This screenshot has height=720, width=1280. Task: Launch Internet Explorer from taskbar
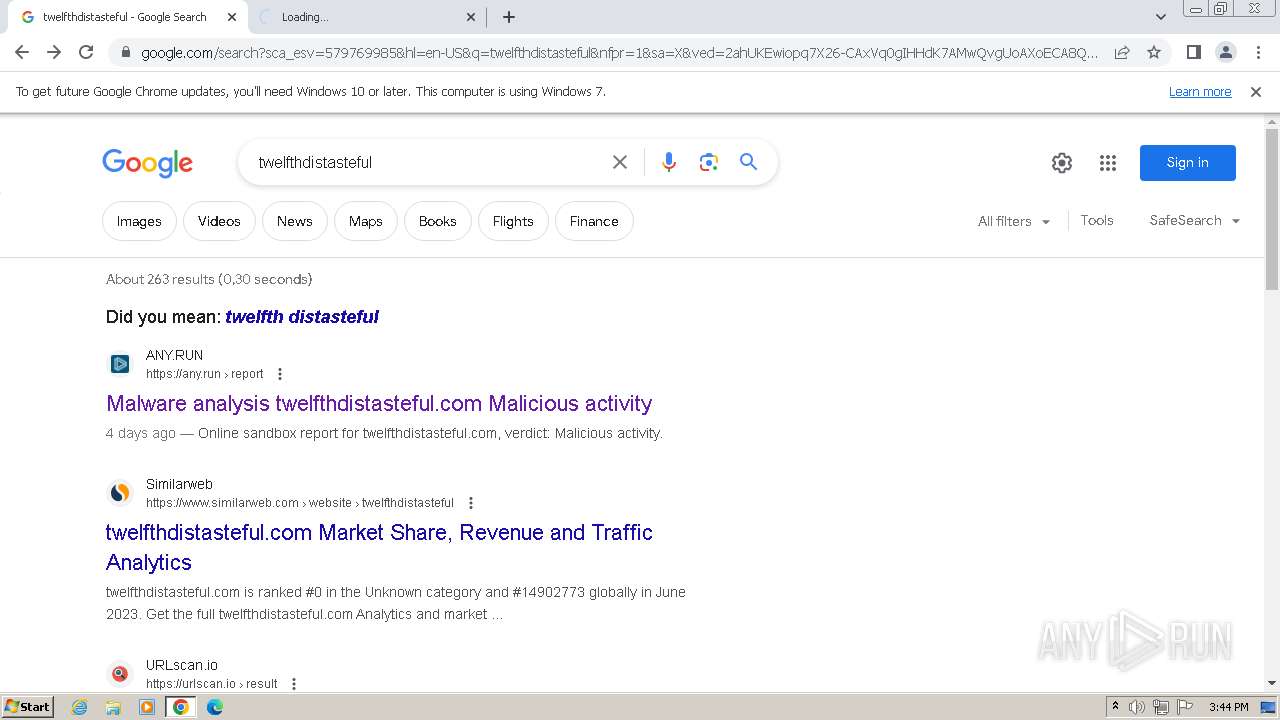[x=80, y=707]
